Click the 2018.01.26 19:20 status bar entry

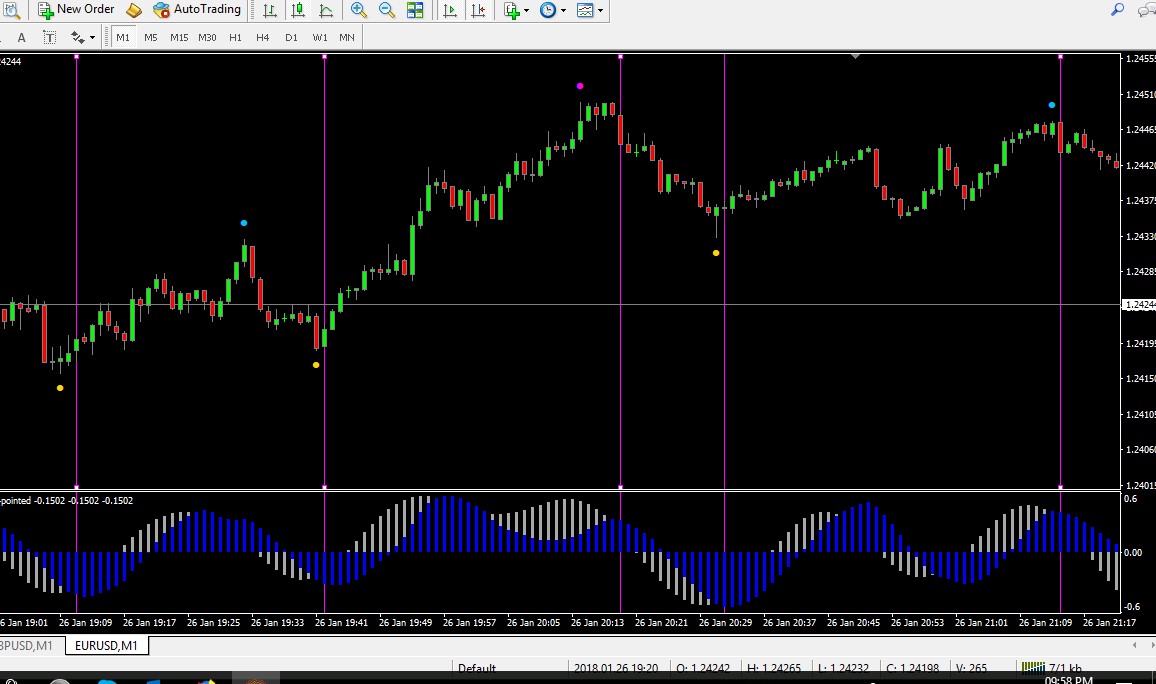[616, 669]
